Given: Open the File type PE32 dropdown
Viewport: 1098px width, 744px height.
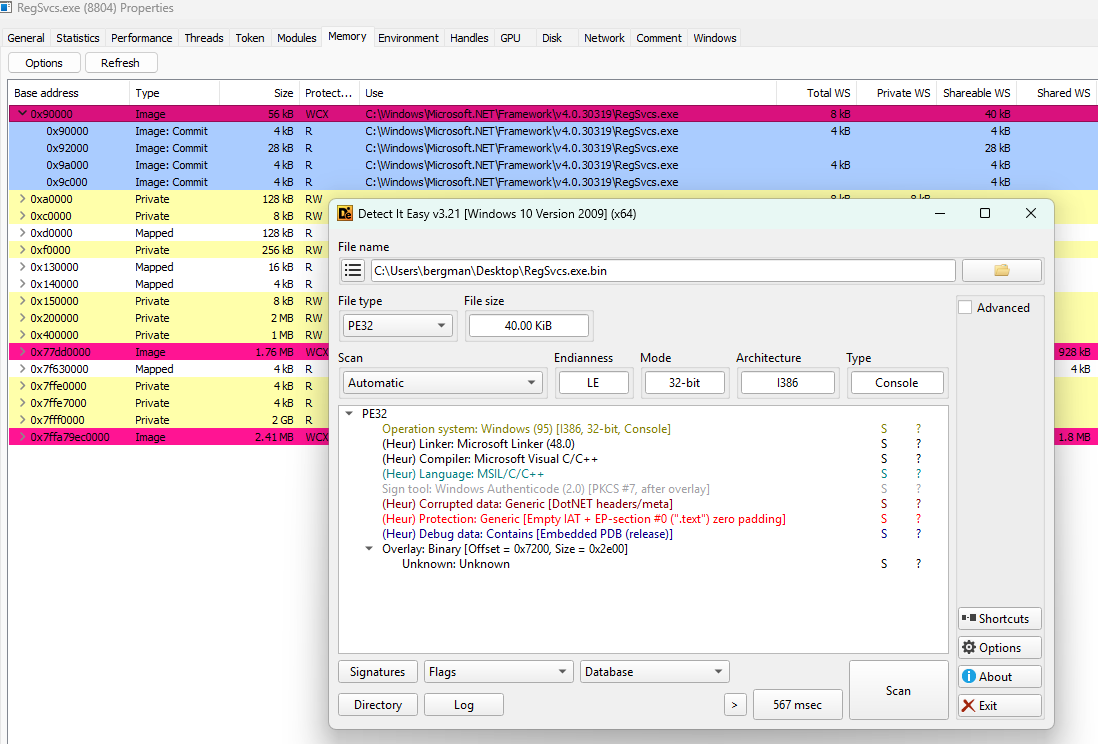Looking at the screenshot, I should tap(397, 326).
